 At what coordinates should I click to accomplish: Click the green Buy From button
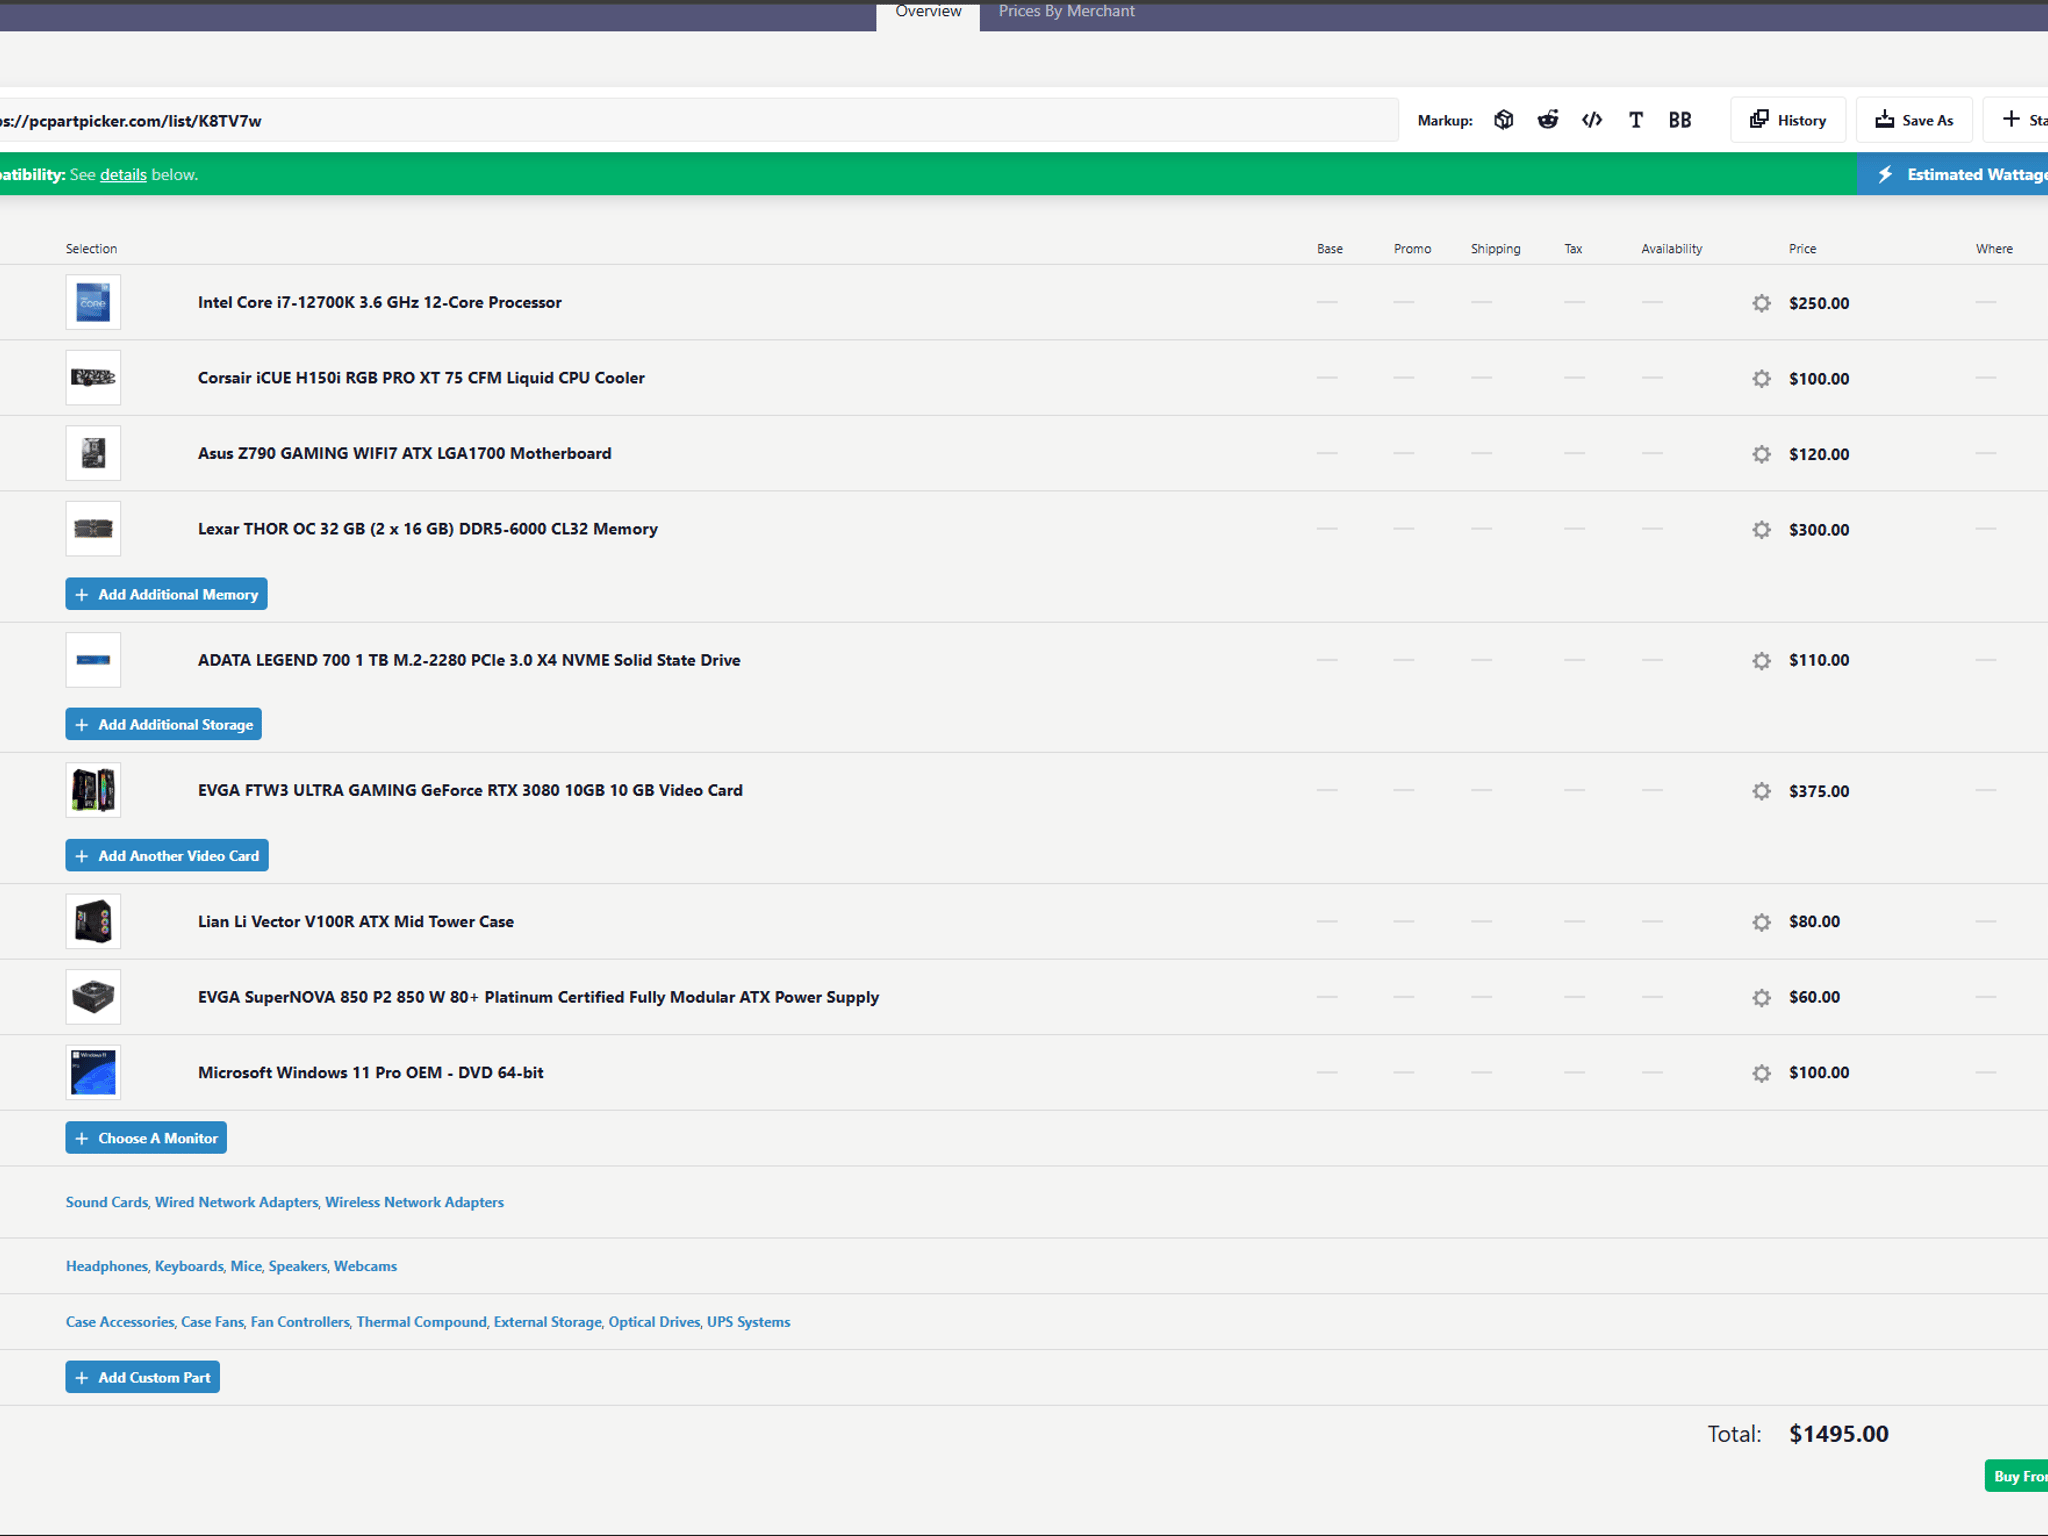pyautogui.click(x=2016, y=1476)
